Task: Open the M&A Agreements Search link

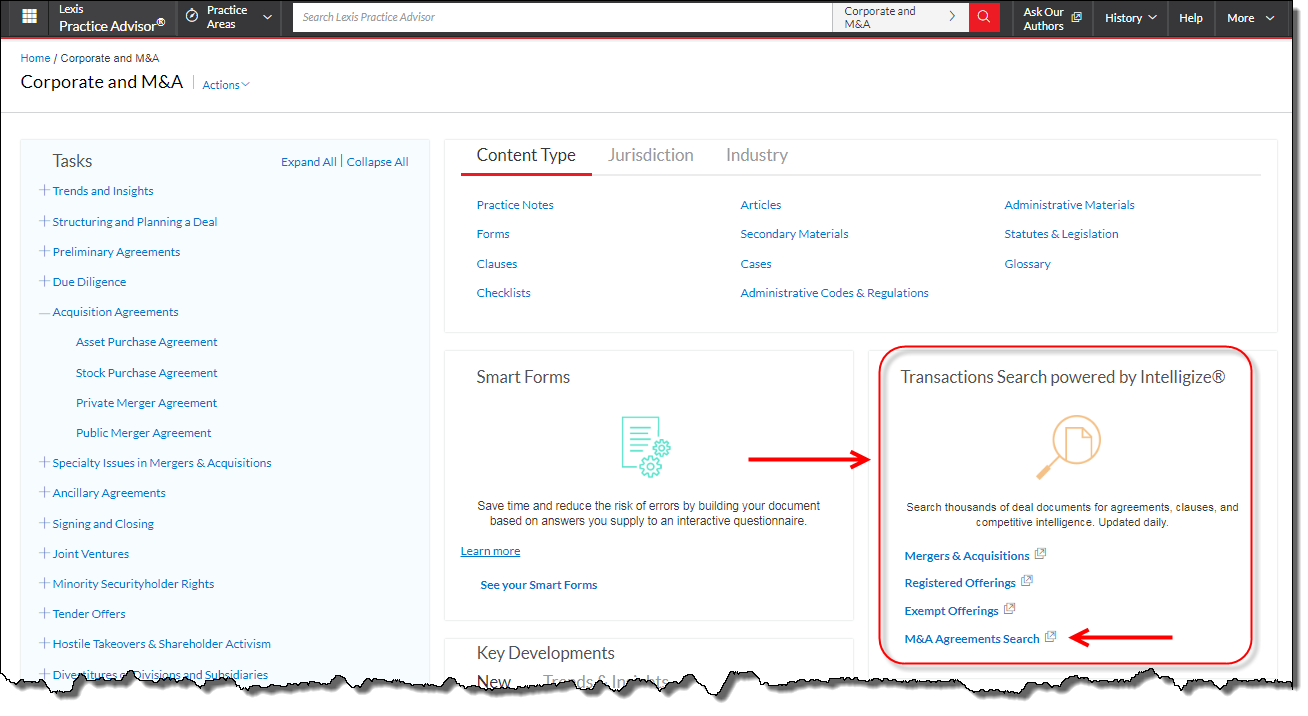Action: [972, 639]
